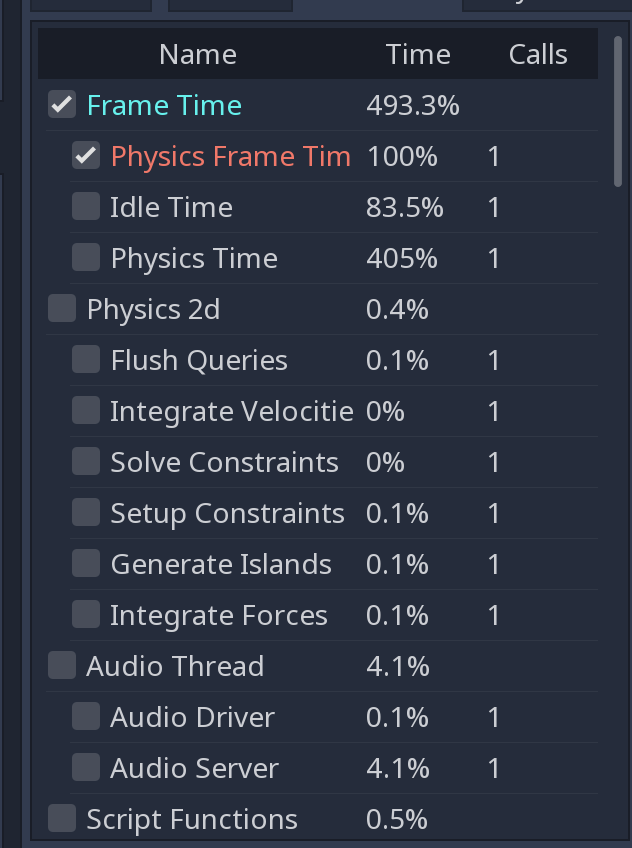Check the Solve Constraints entry
The width and height of the screenshot is (632, 848).
pos(85,461)
